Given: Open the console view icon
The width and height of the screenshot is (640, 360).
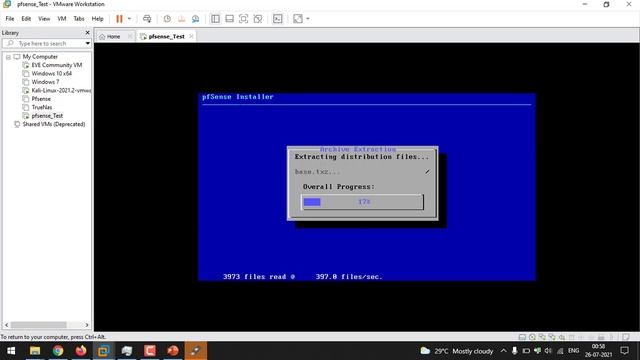Looking at the screenshot, I should pos(278,19).
